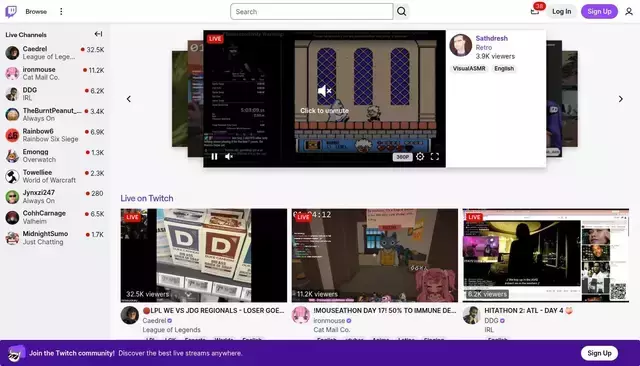
Task: Unmute using the player volume icon
Action: pos(229,156)
